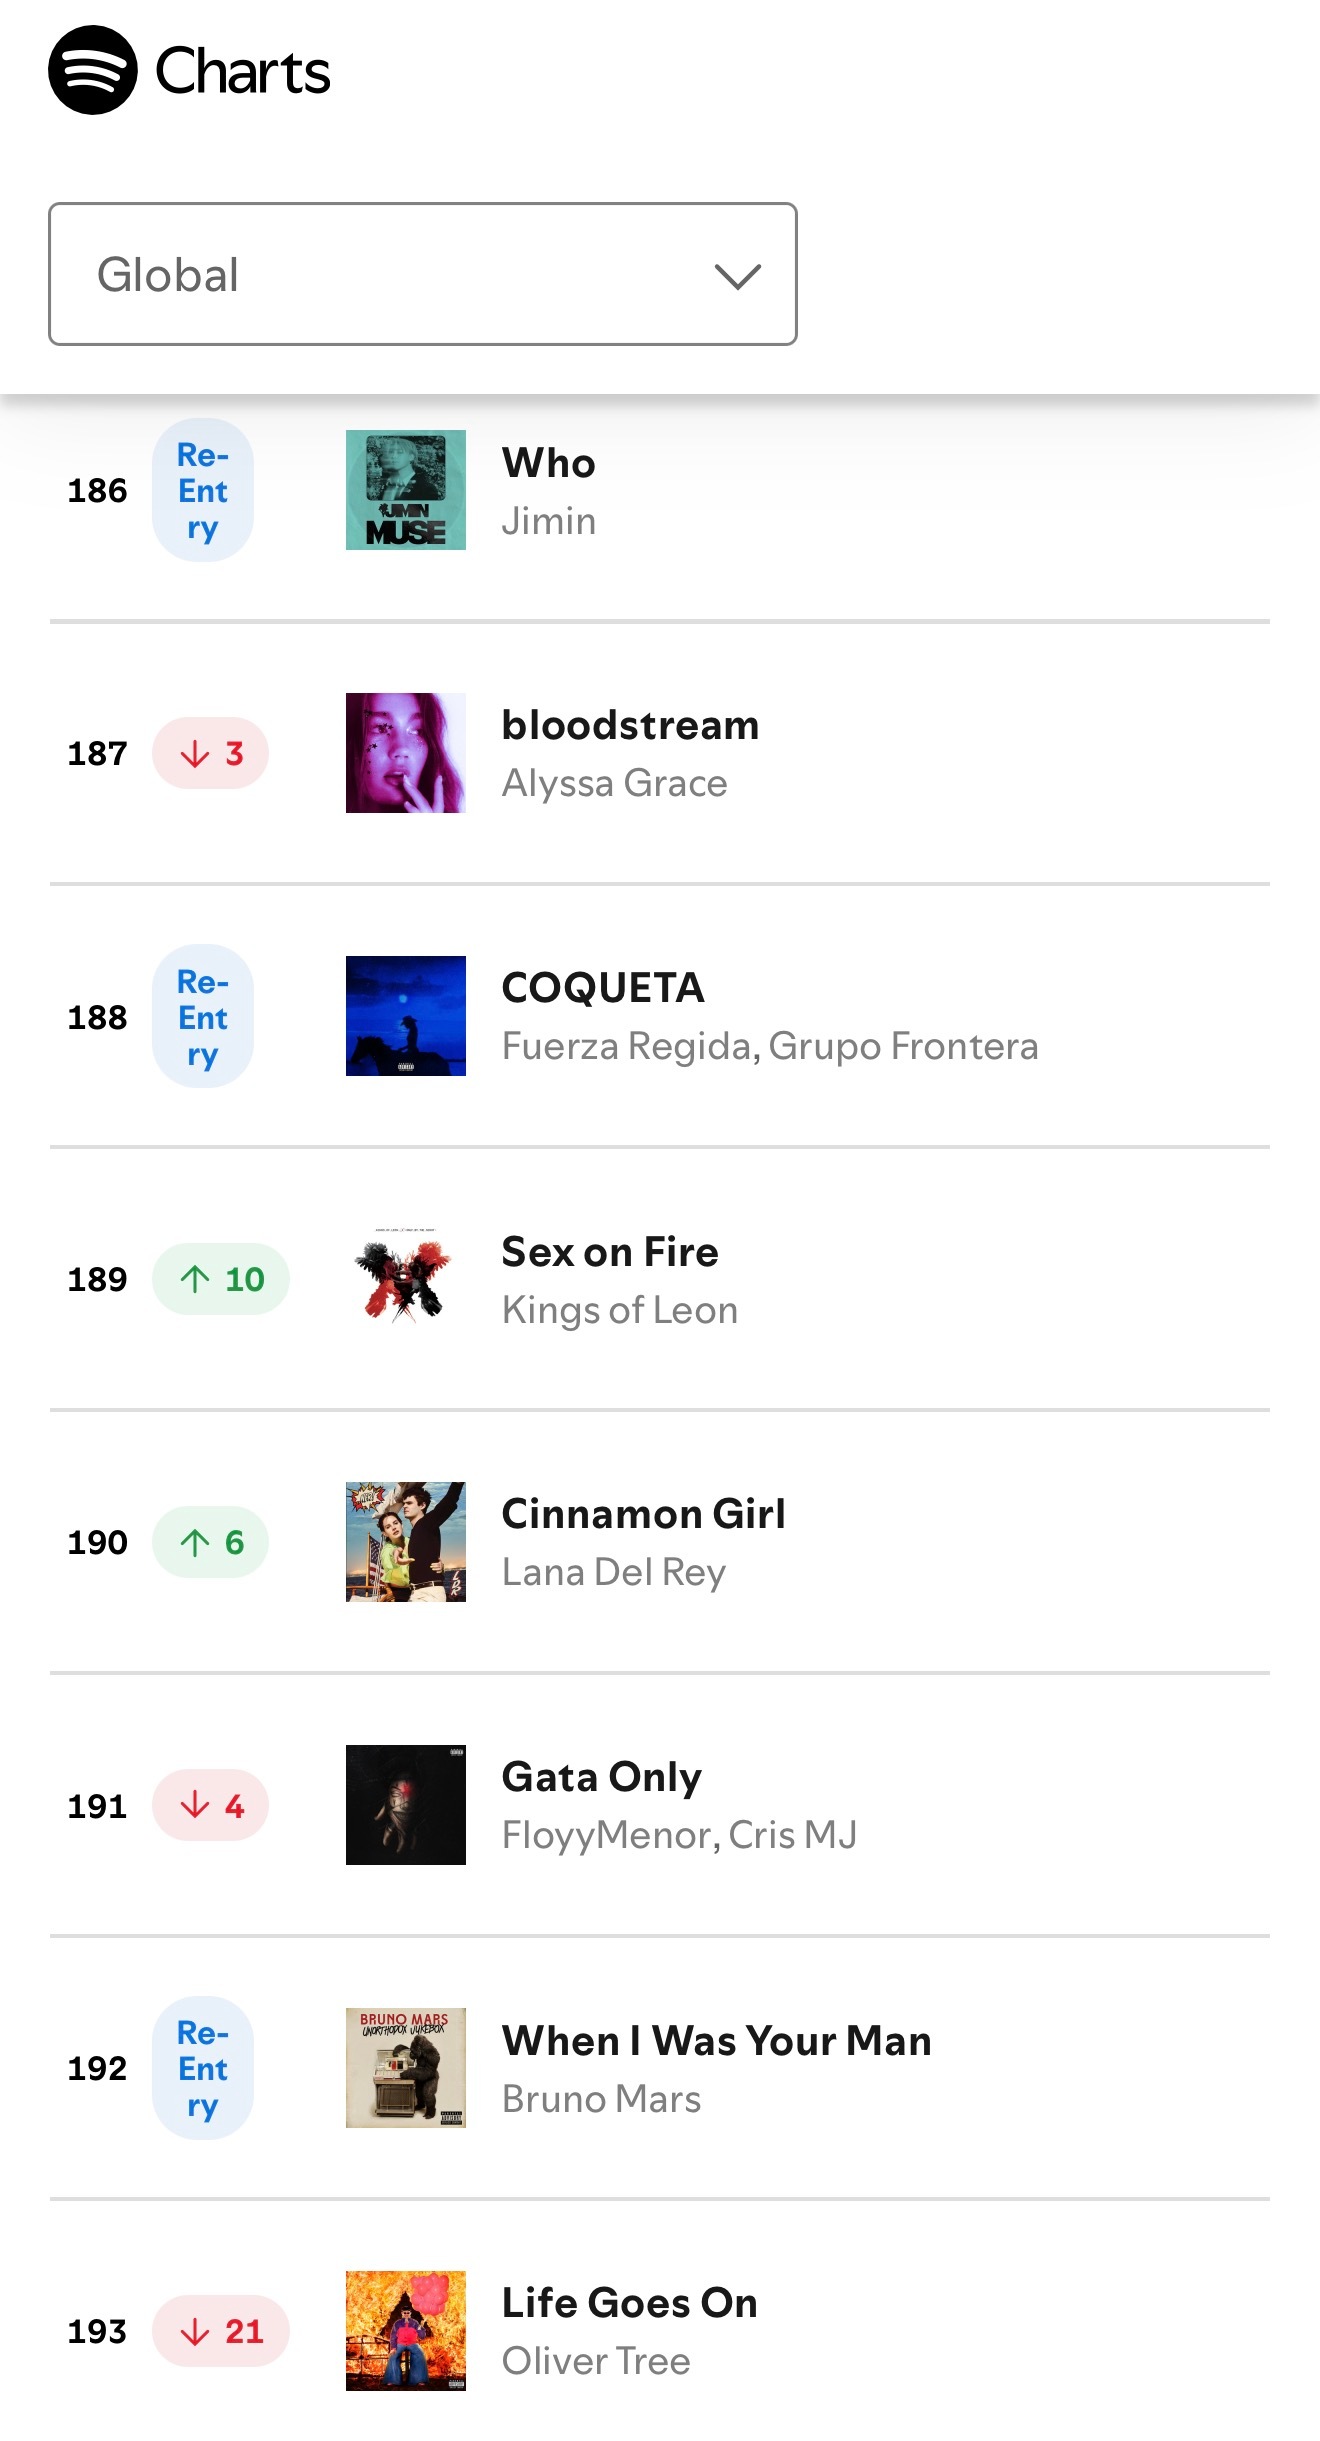Open the Global region dropdown

(x=423, y=274)
